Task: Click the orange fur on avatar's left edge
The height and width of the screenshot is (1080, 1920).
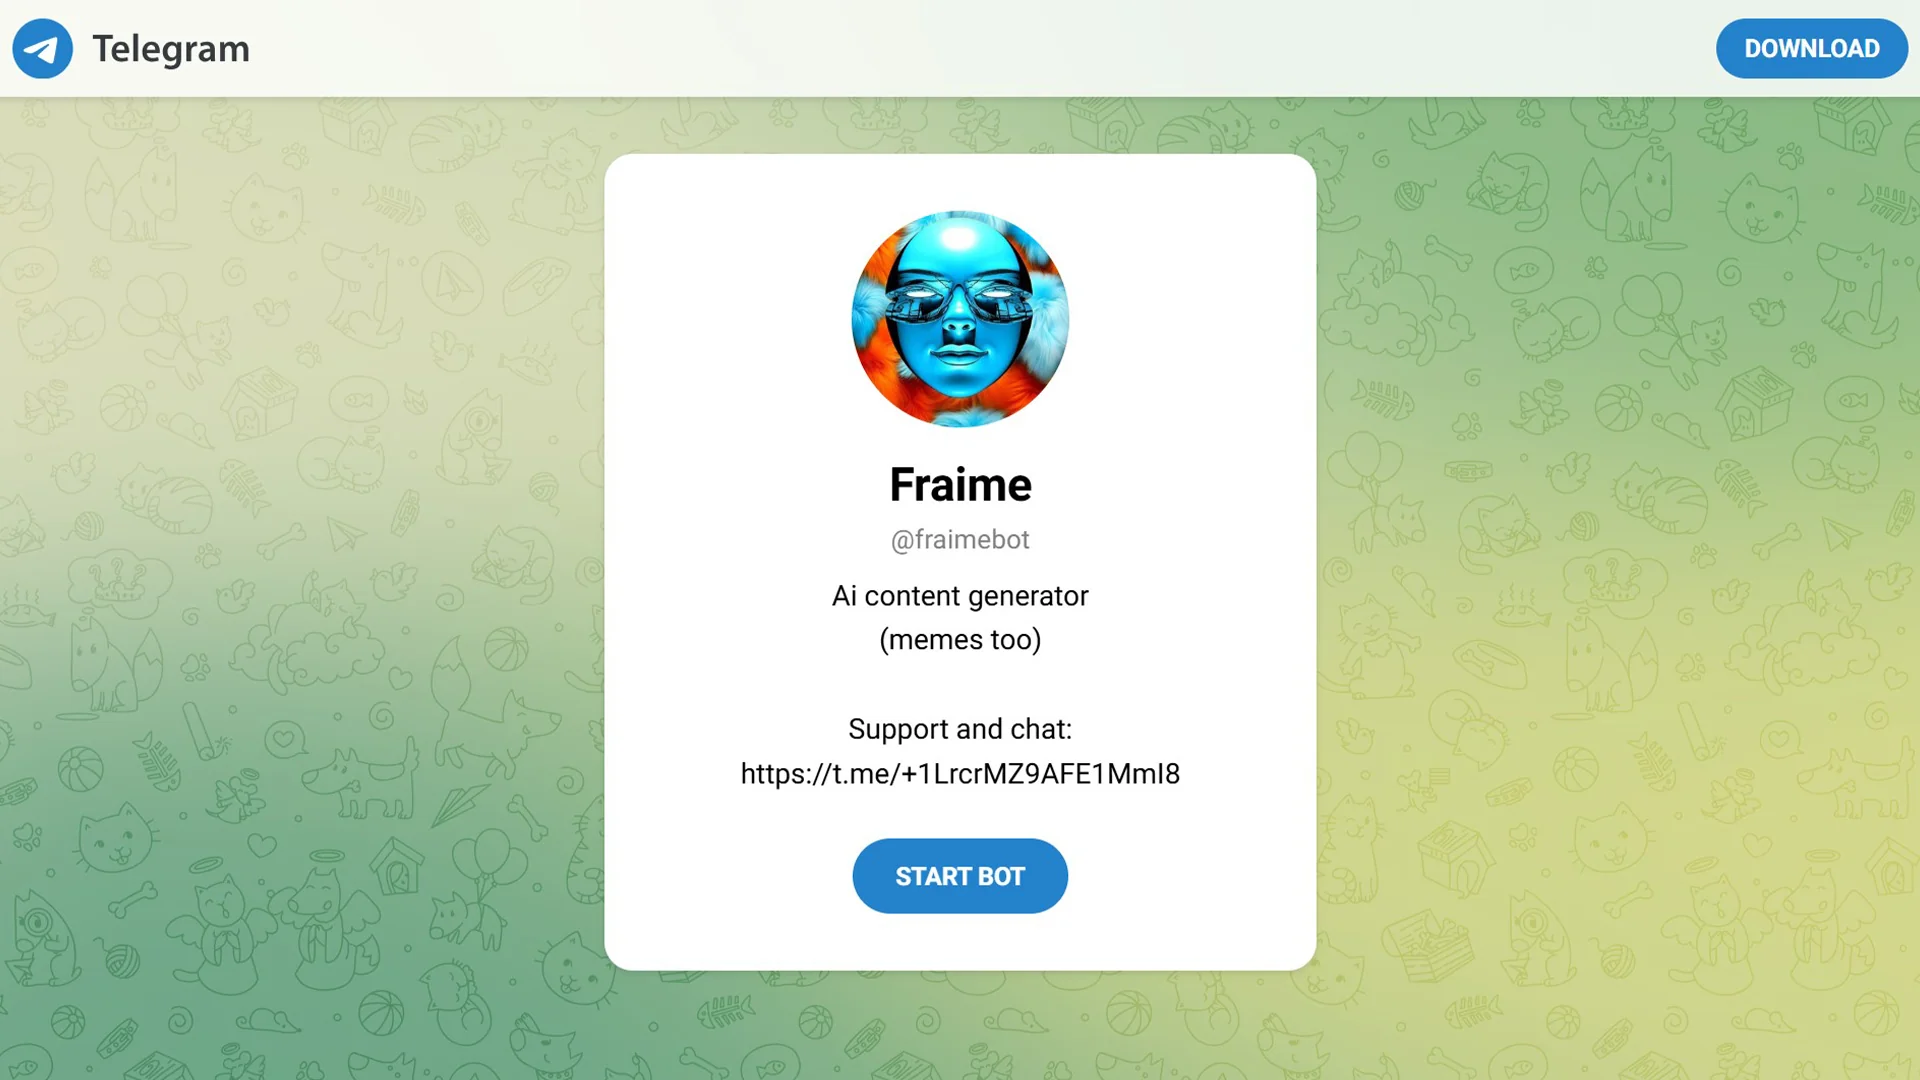Action: click(872, 330)
